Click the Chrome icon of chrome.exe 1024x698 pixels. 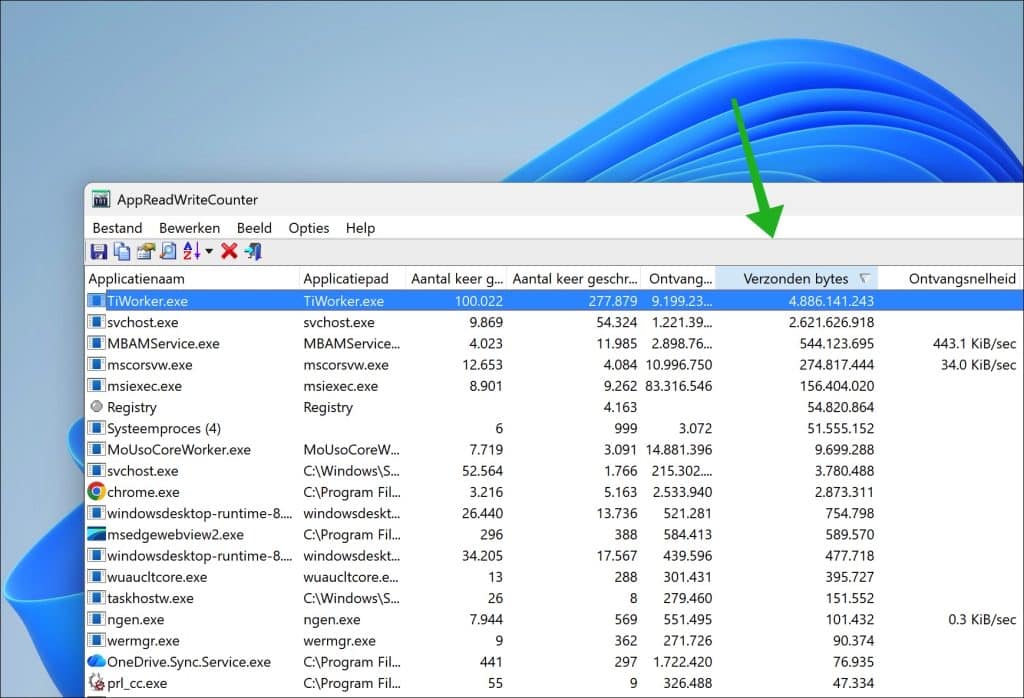tap(96, 491)
